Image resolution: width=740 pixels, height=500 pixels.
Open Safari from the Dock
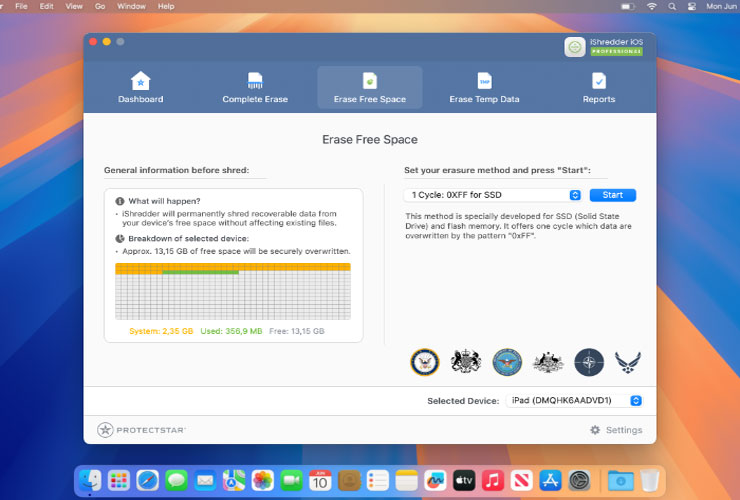[x=148, y=480]
